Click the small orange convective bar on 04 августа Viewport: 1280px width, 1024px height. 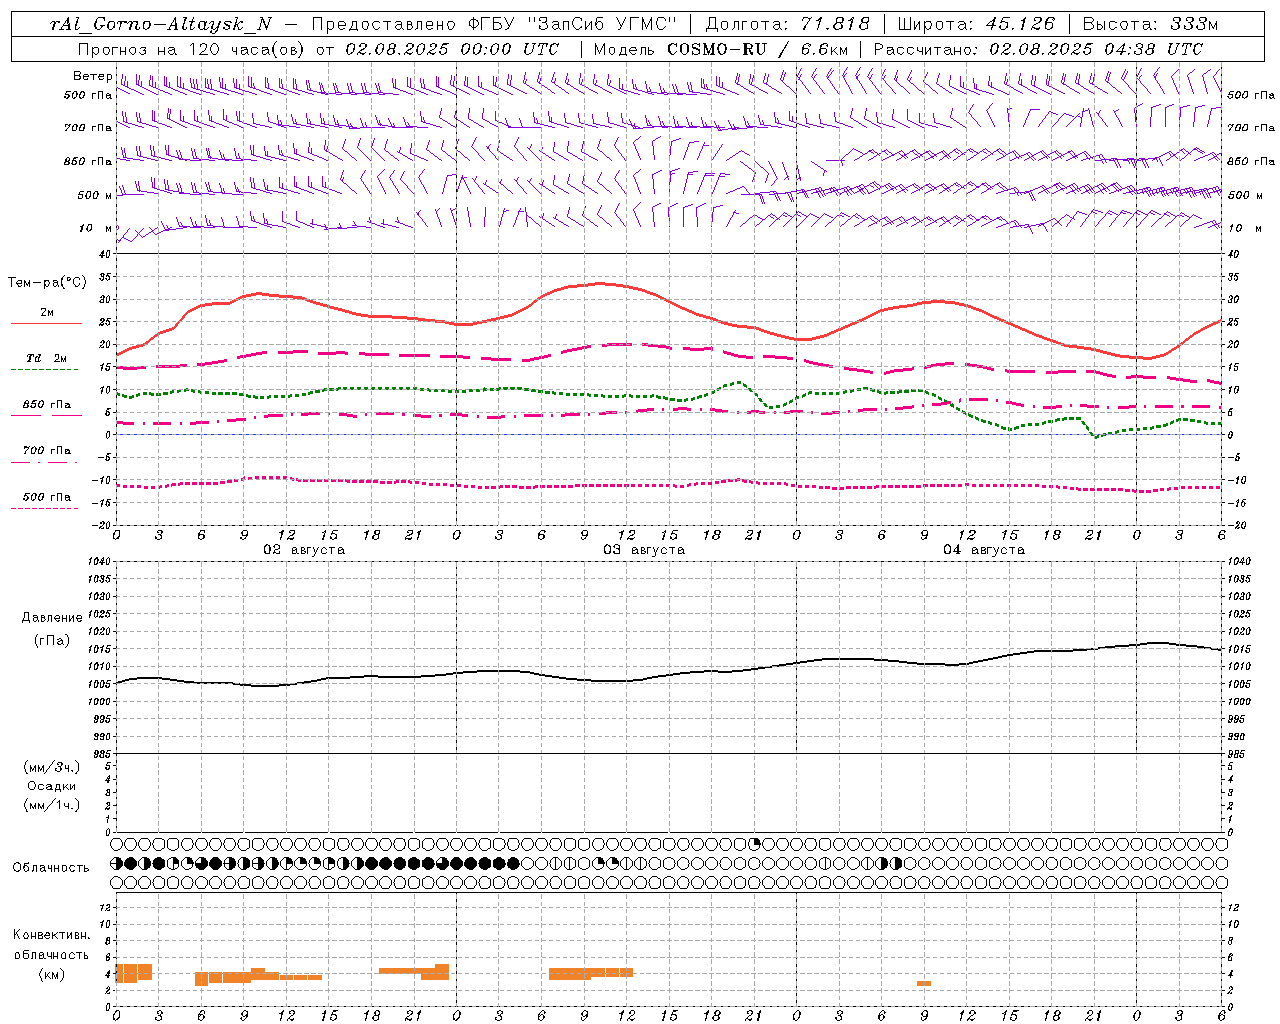tap(924, 983)
